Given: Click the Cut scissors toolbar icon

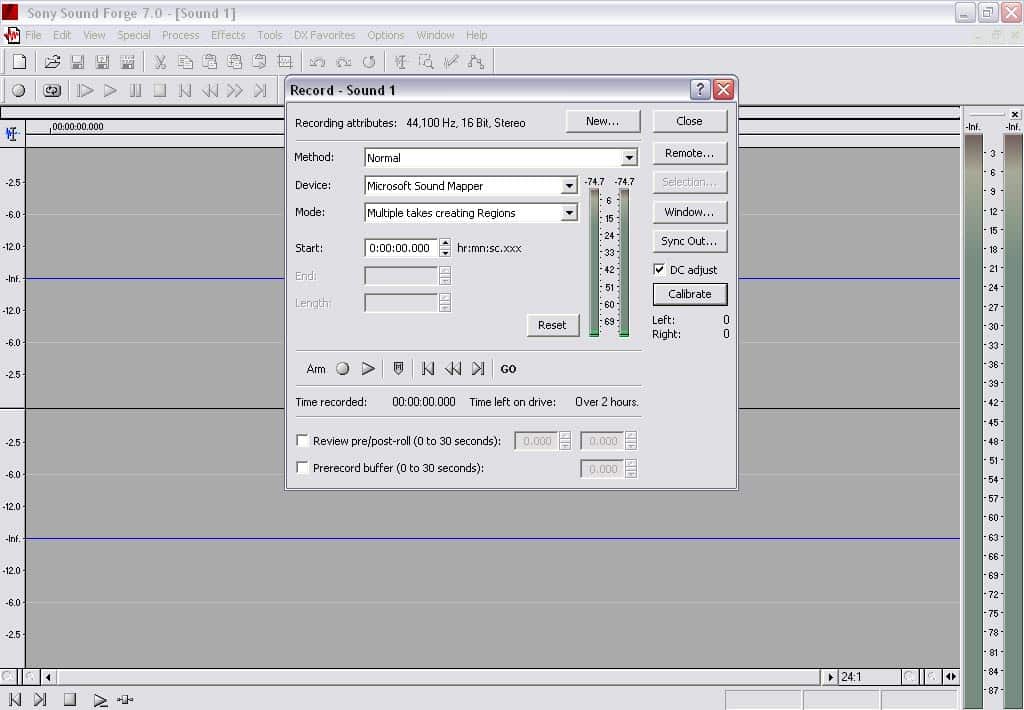Looking at the screenshot, I should [x=160, y=62].
